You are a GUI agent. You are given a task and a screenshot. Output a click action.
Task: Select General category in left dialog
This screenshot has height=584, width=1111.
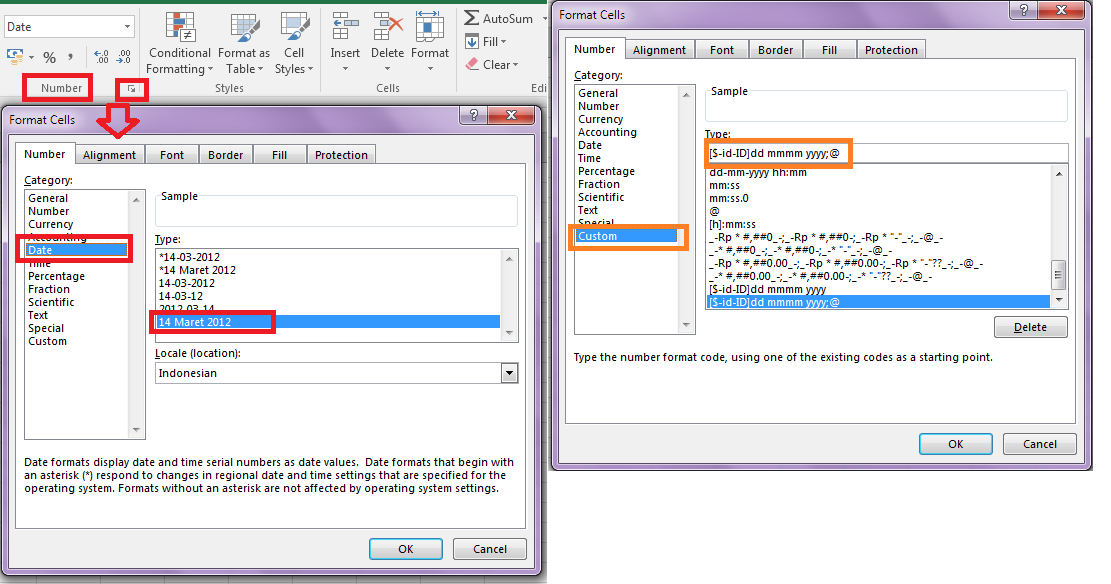click(48, 198)
